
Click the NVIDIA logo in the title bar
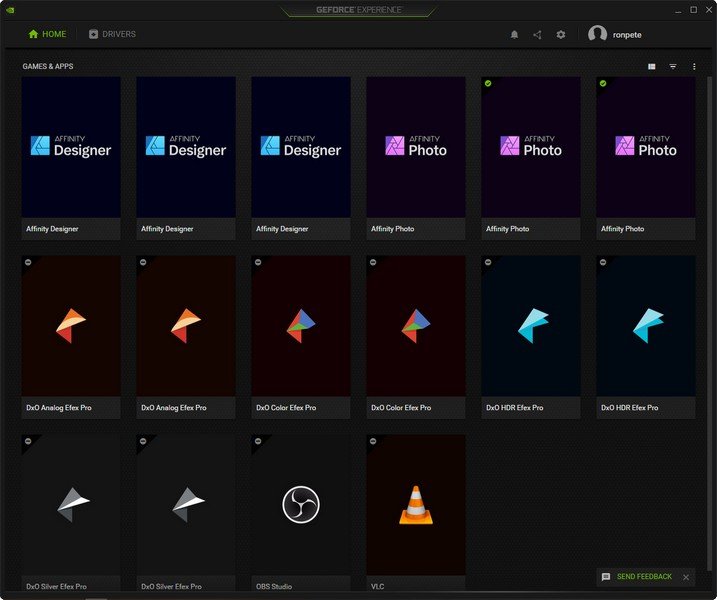point(11,10)
